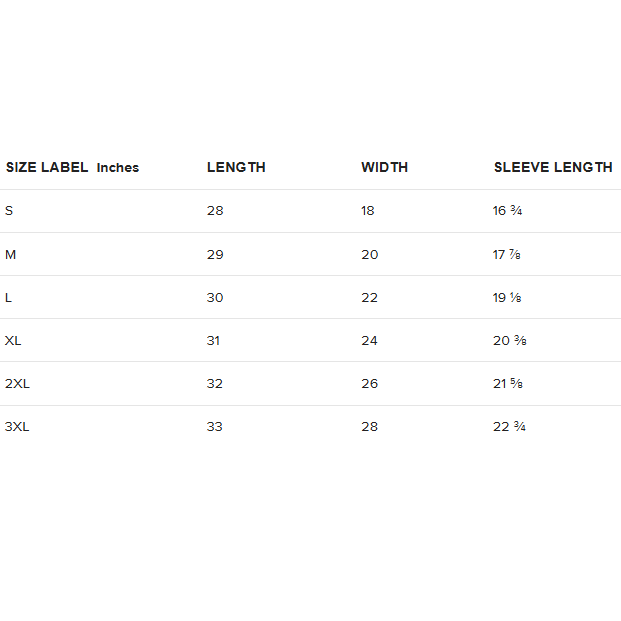Click the Inches unit label
This screenshot has width=621, height=621.
pos(118,167)
